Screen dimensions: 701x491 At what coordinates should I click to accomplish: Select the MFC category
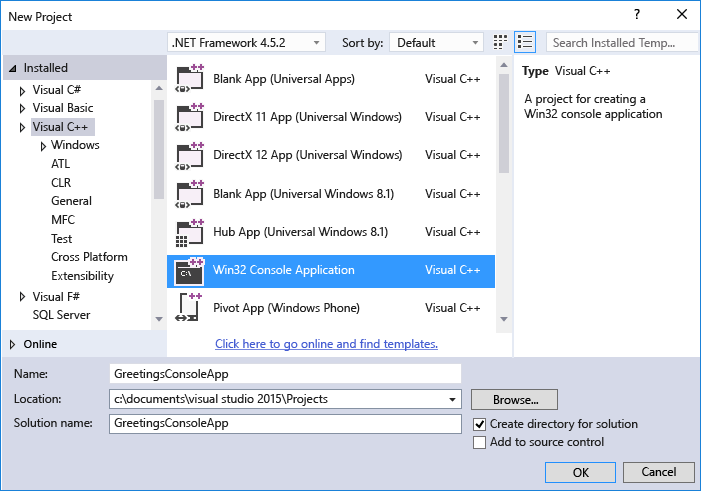click(x=63, y=220)
